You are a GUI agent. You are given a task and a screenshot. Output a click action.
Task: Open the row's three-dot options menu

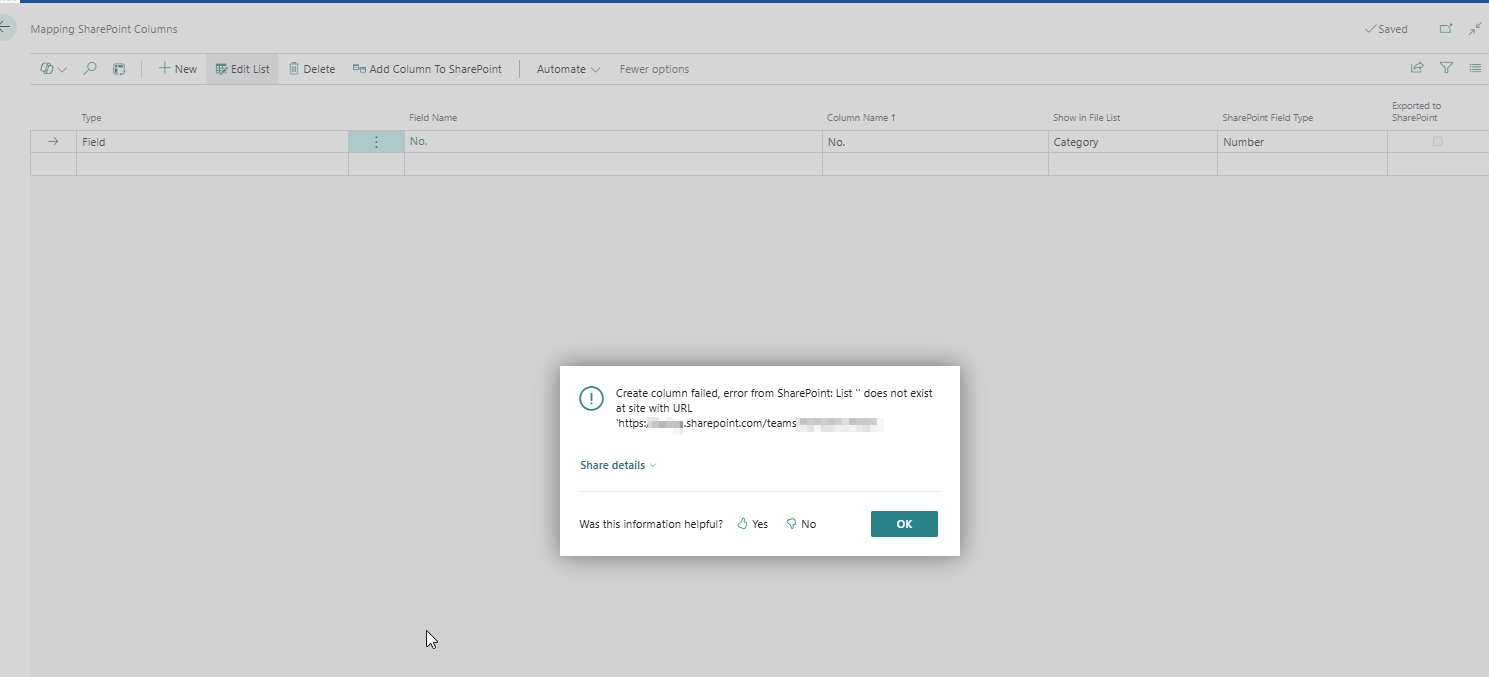[x=376, y=142]
